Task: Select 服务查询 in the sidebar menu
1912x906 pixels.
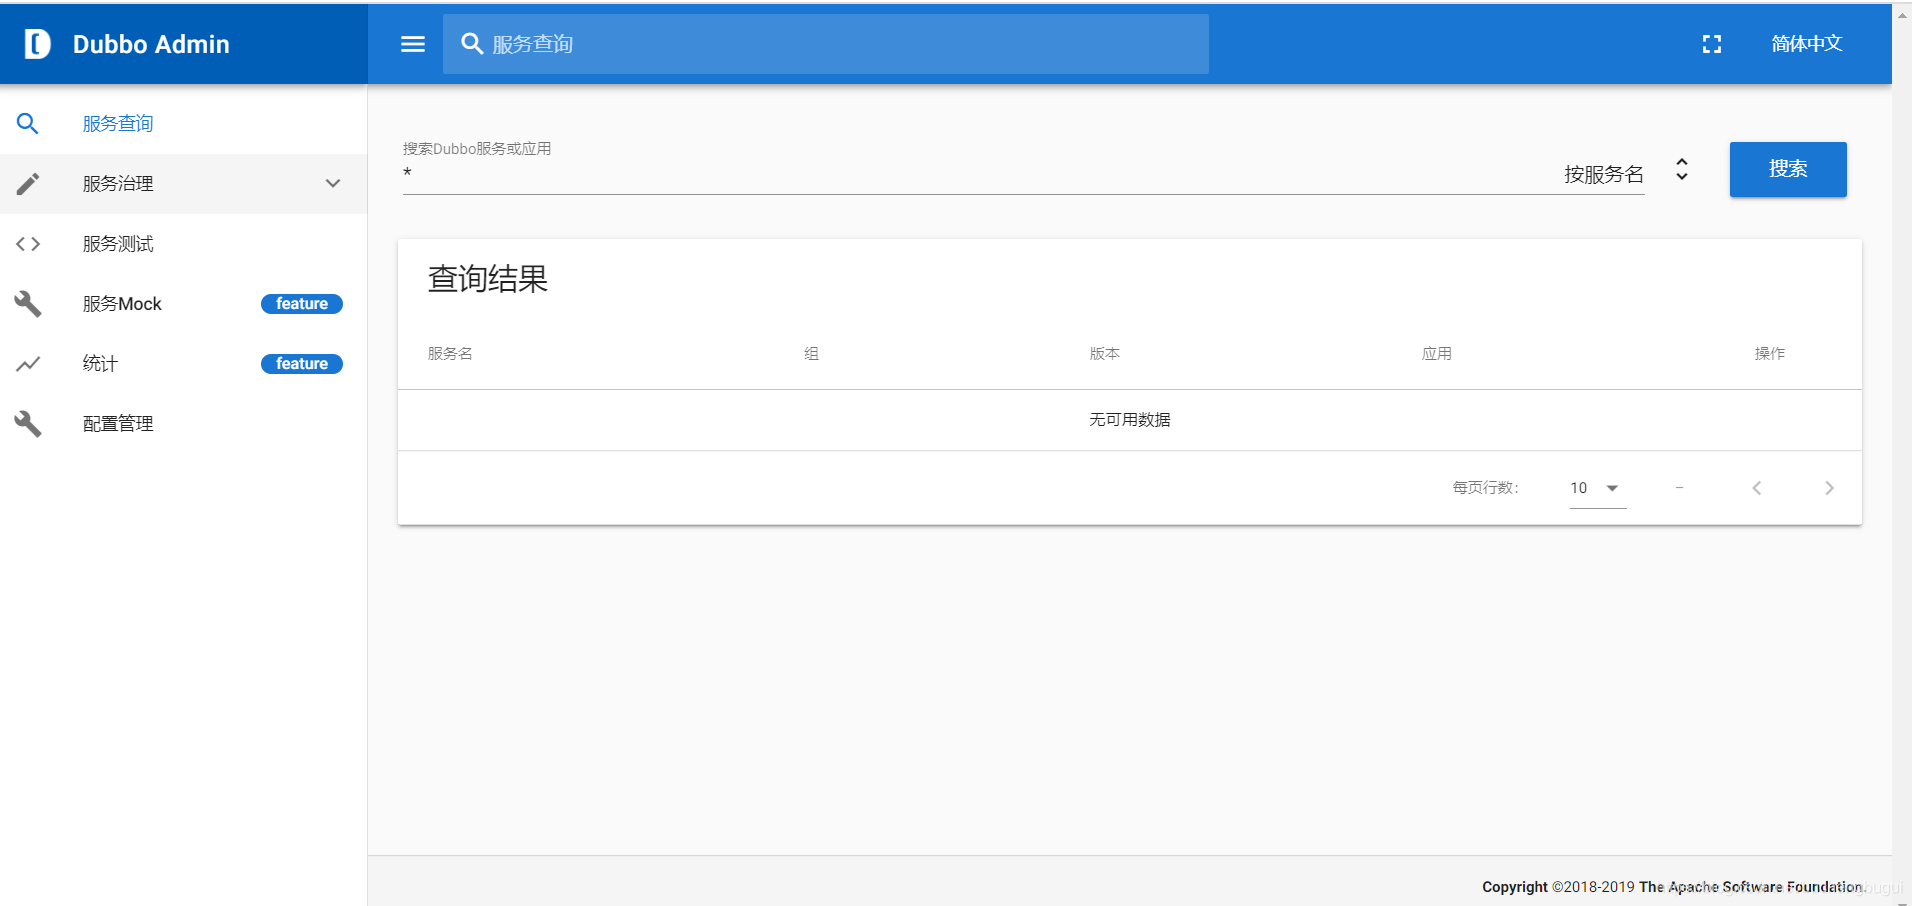Action: (117, 123)
